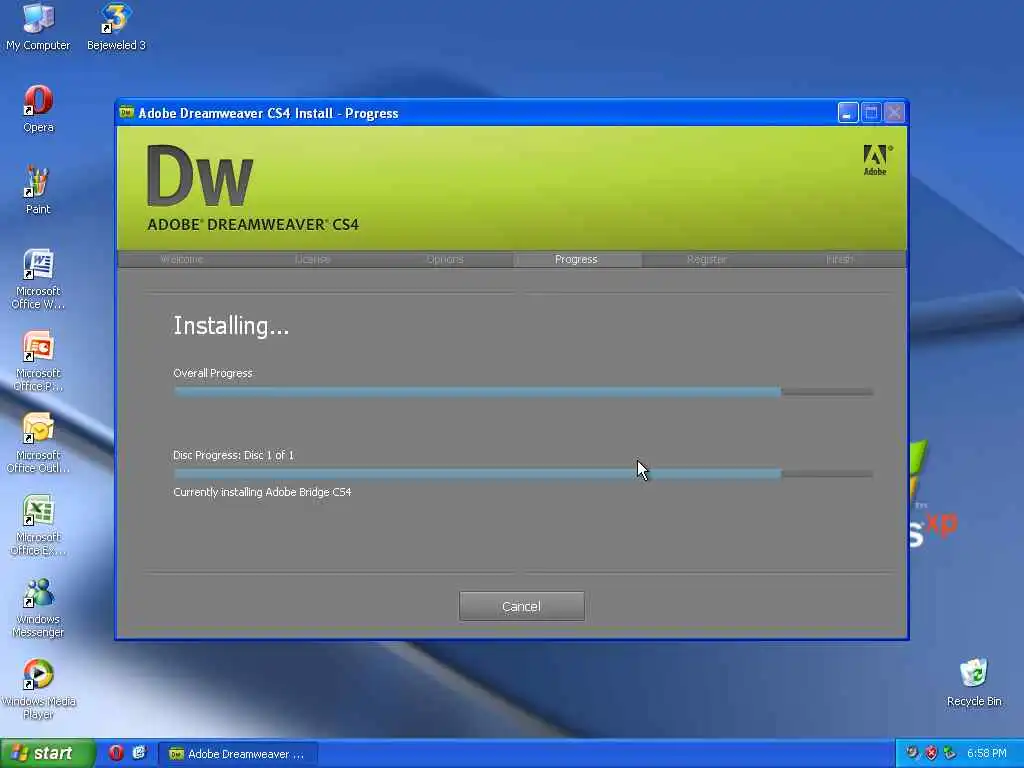
Task: Launch the Bejeweled 3 shortcut
Action: (x=116, y=27)
